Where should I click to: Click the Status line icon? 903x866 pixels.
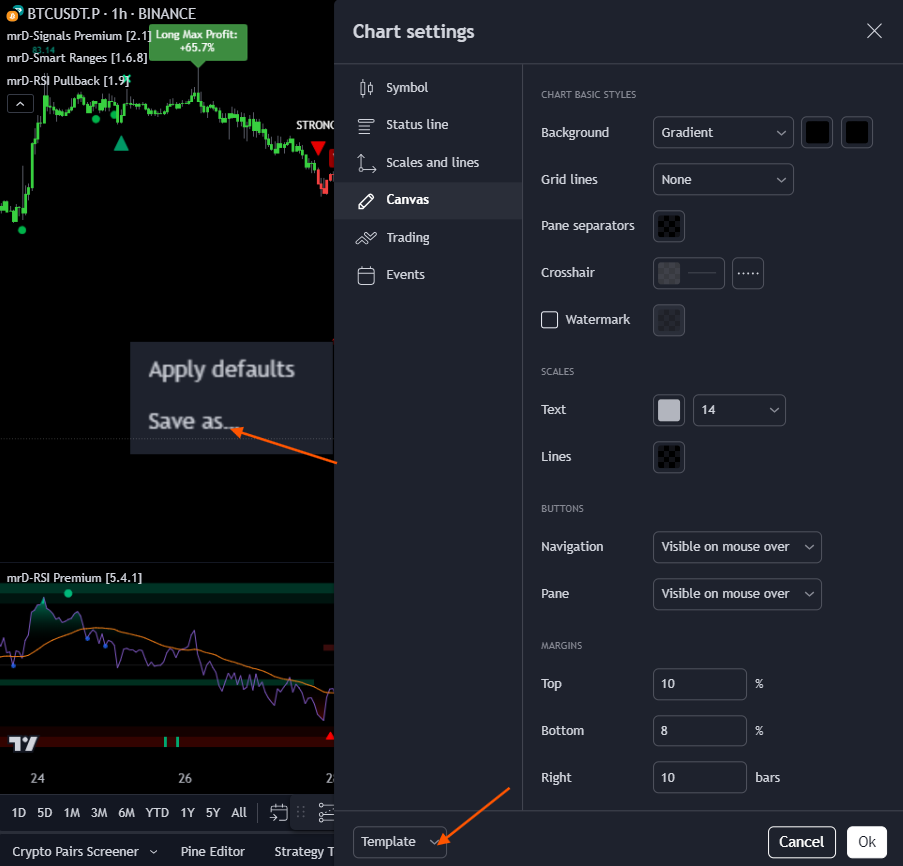[x=366, y=126]
